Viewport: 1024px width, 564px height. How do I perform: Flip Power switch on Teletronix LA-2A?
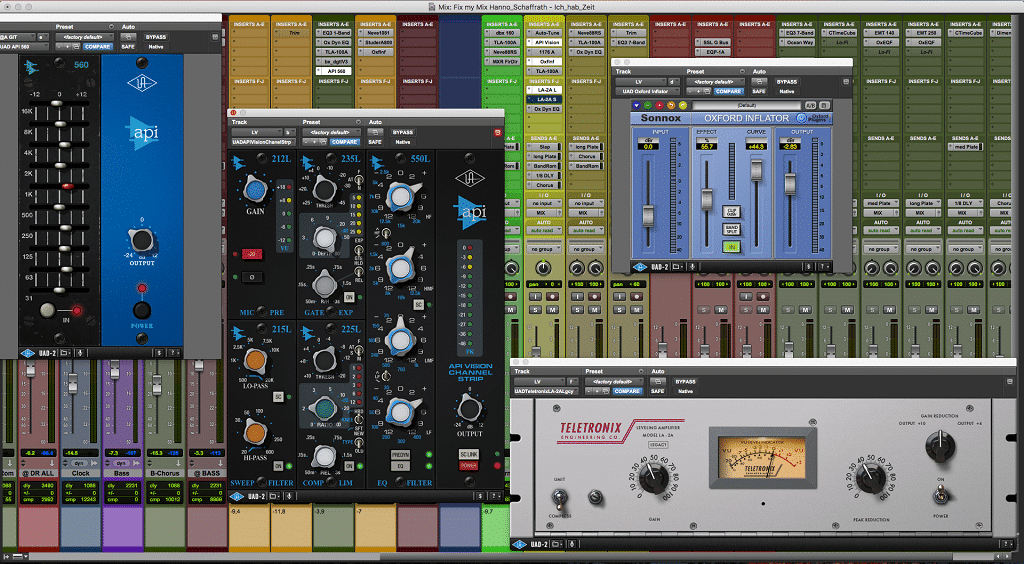pos(940,495)
